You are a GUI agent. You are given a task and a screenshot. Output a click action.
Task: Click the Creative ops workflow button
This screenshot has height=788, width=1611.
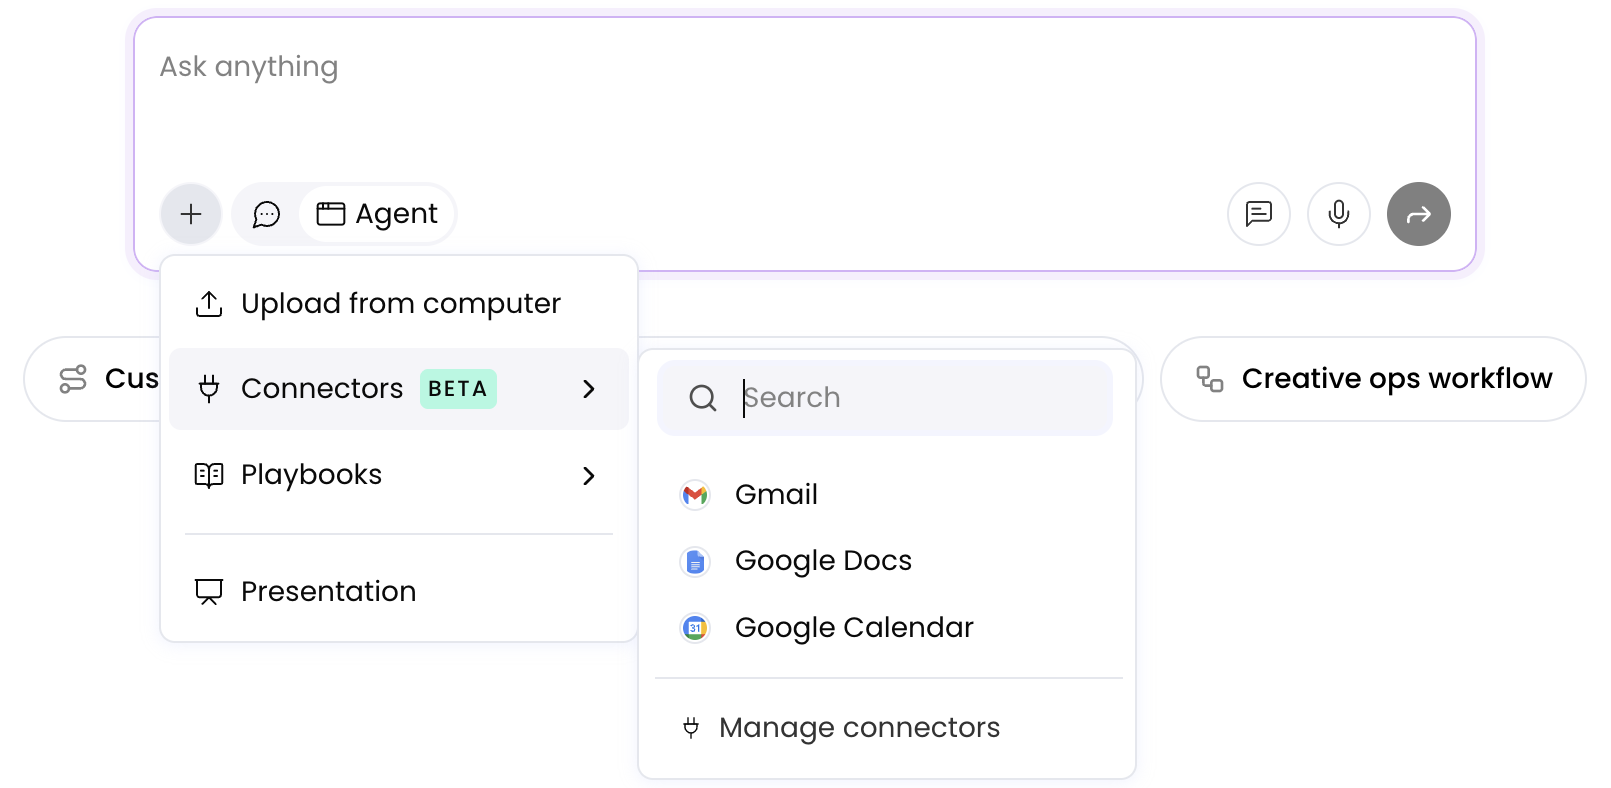coord(1372,379)
